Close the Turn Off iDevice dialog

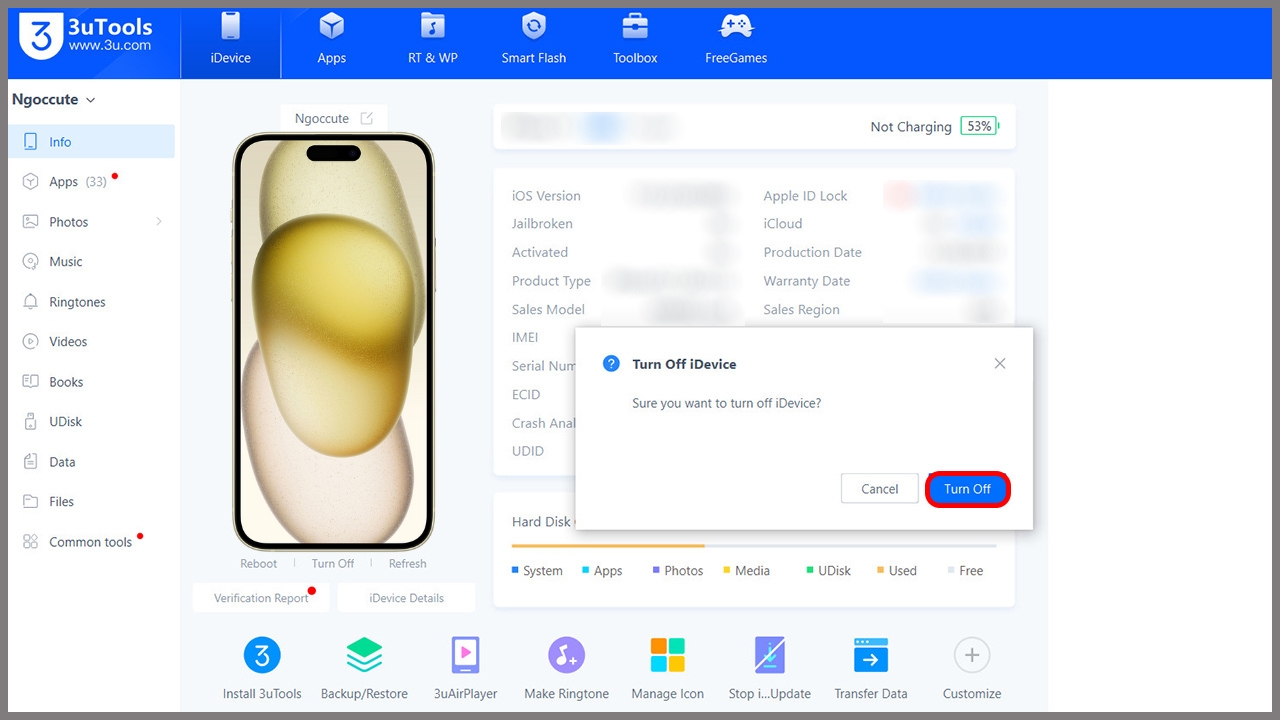click(1000, 364)
